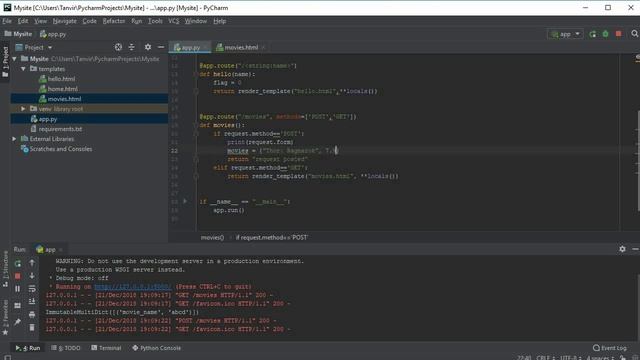Toggle soft-wrap in the Run console

pos(32,289)
